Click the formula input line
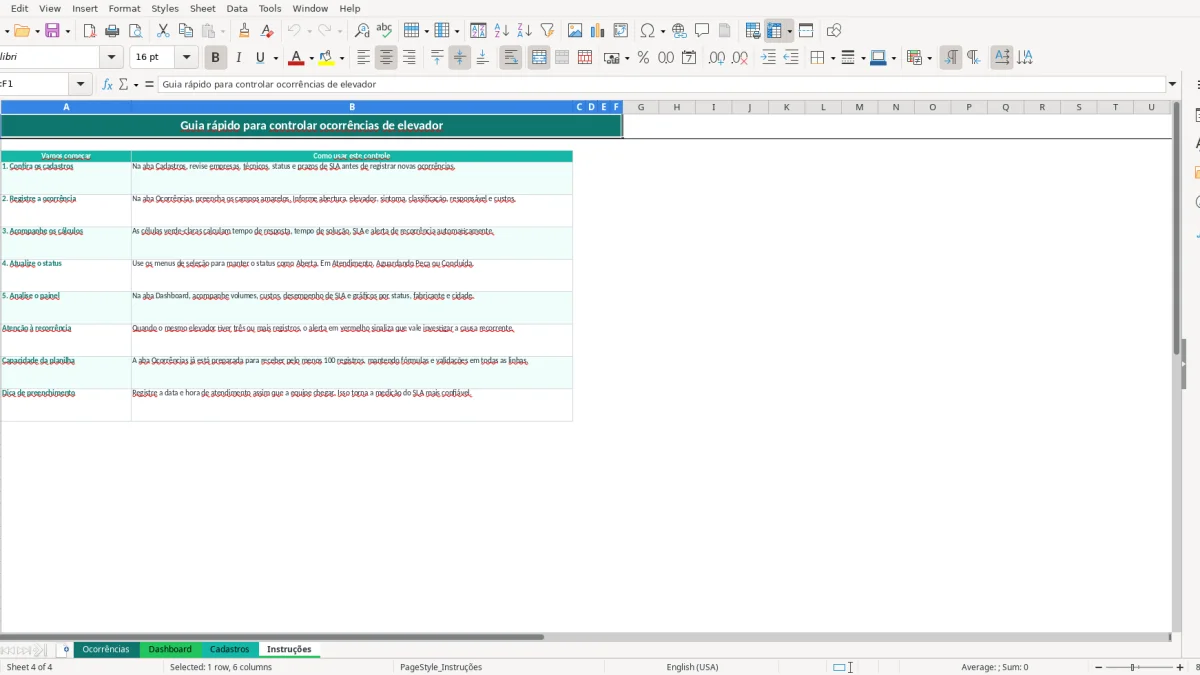The width and height of the screenshot is (1200, 675). point(661,85)
